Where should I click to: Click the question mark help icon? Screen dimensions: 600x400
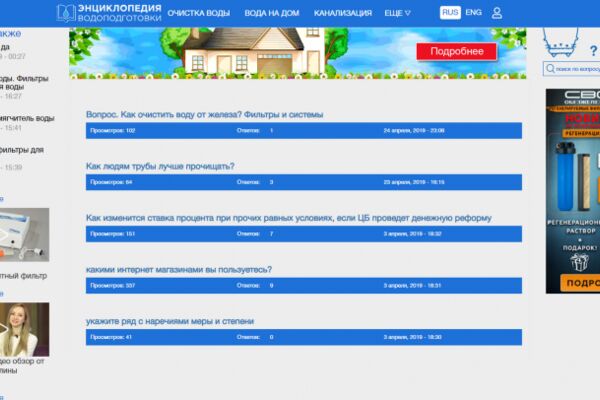point(593,51)
